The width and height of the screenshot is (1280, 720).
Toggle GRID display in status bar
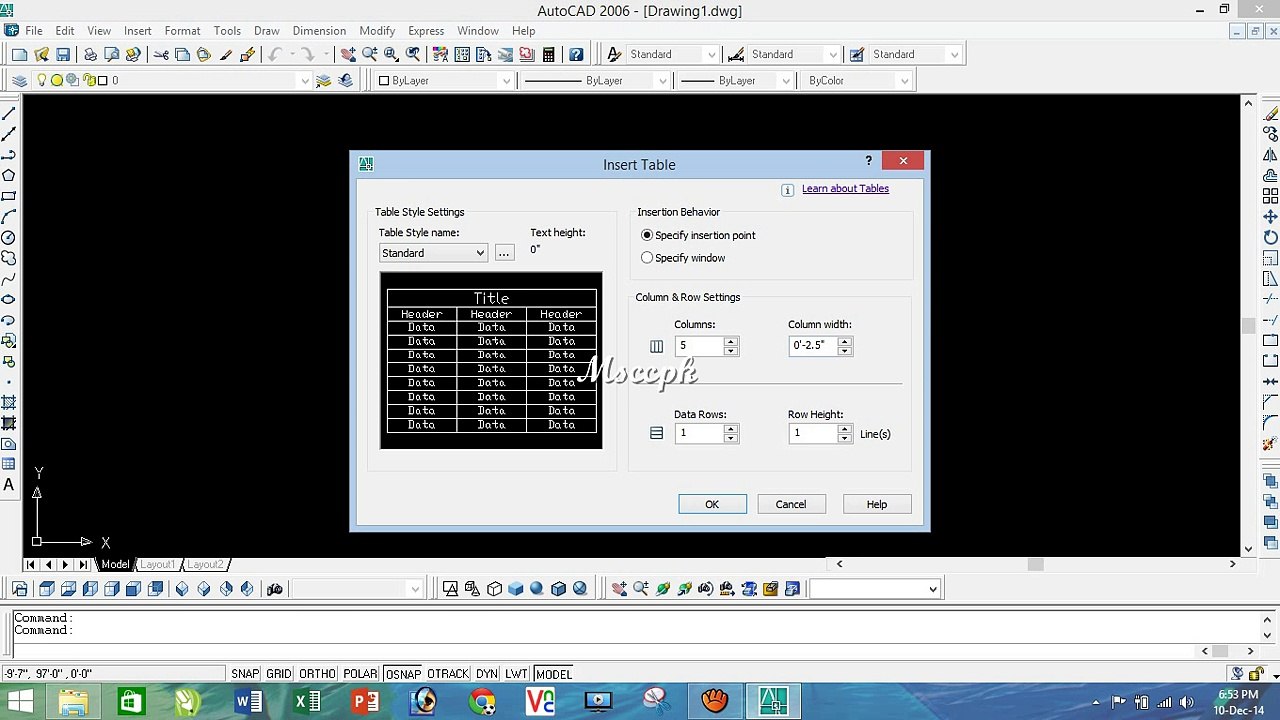click(x=279, y=674)
